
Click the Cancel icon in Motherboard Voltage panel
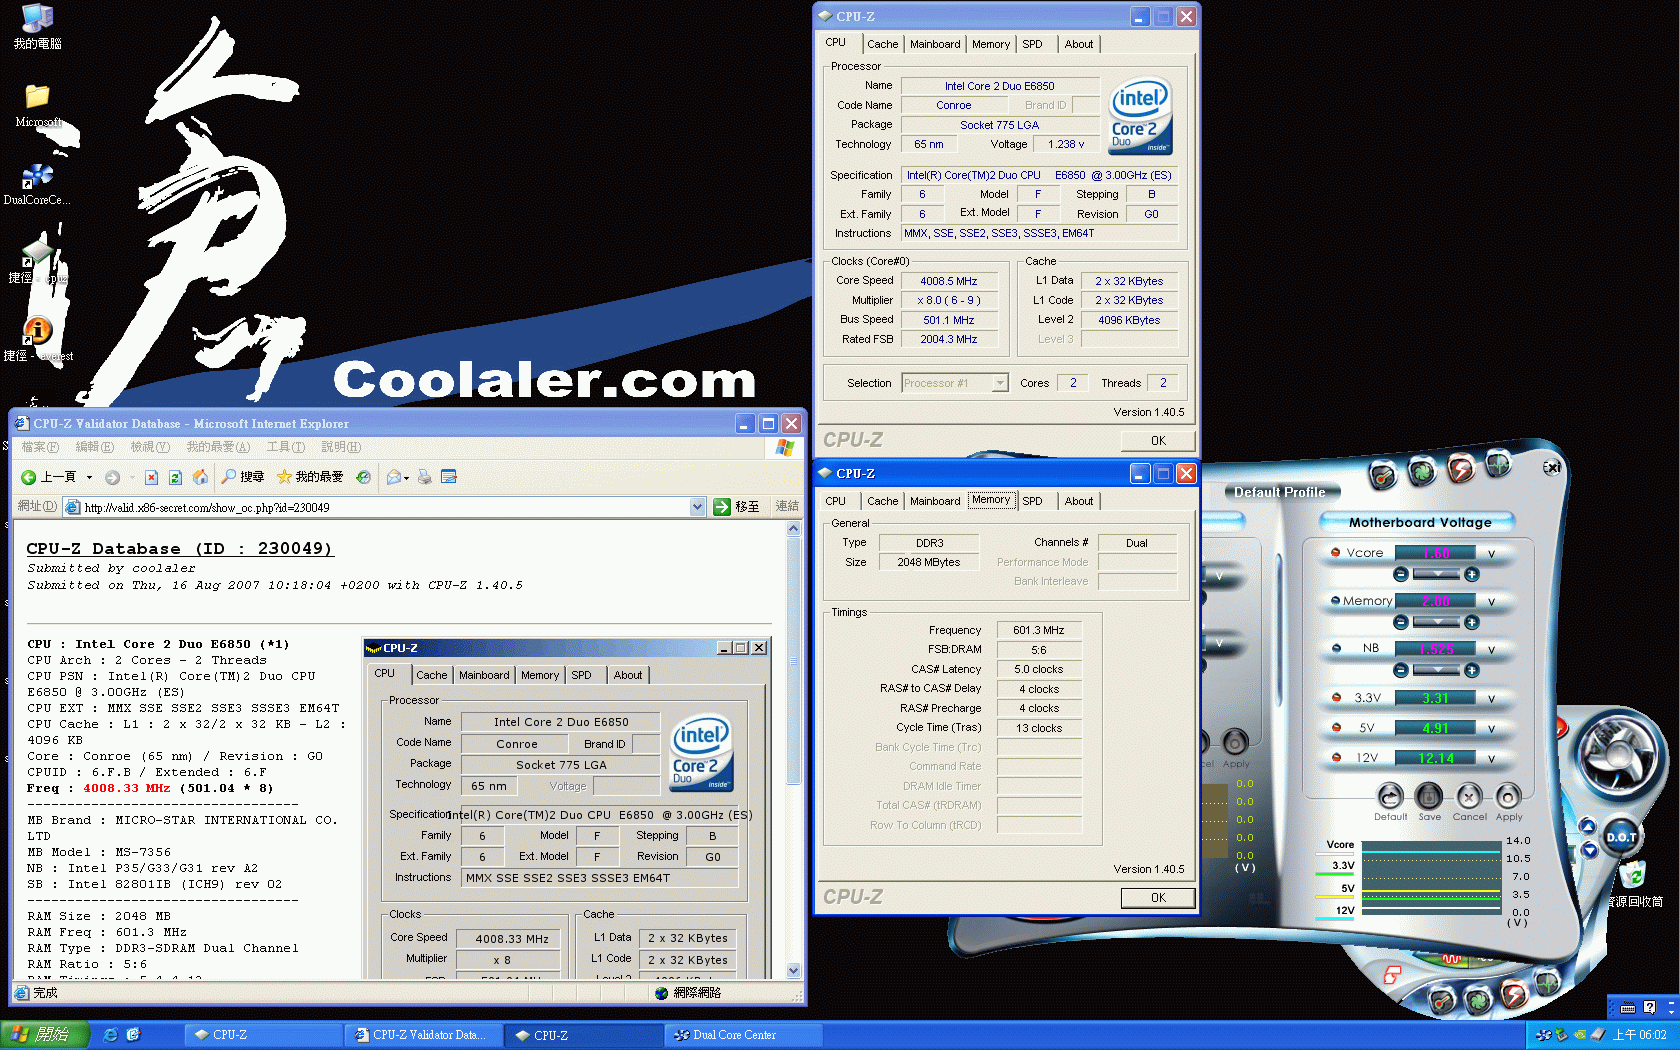(x=1469, y=797)
